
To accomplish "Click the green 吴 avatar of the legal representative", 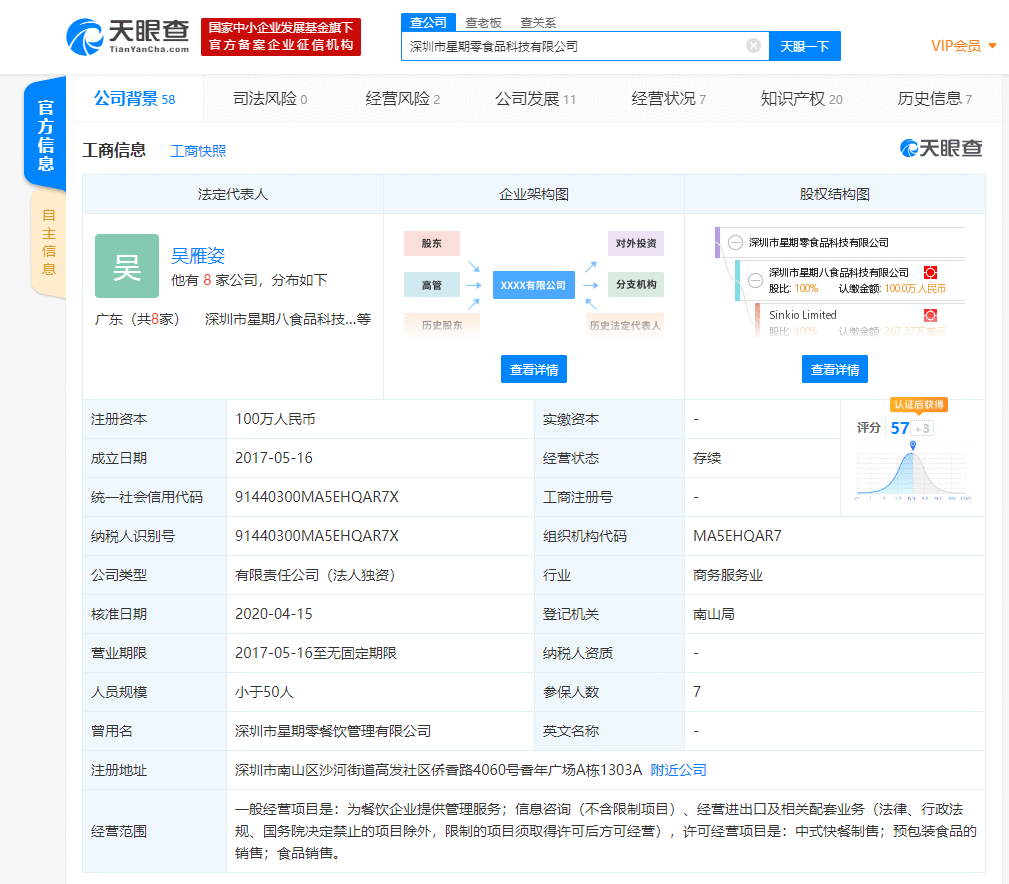I will tap(127, 266).
